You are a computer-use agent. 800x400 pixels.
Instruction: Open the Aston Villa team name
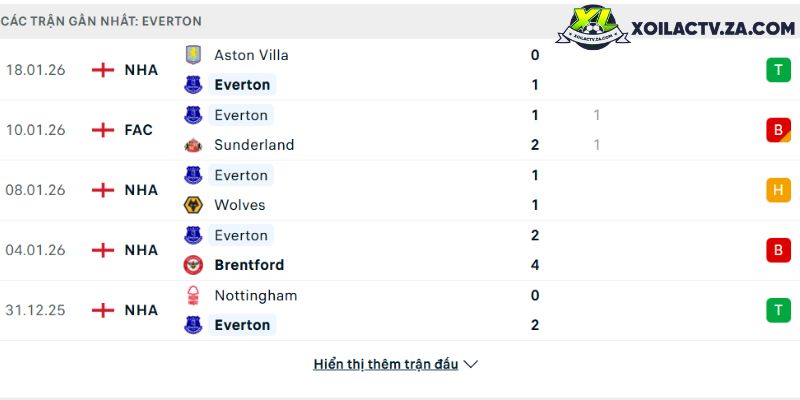pyautogui.click(x=251, y=55)
